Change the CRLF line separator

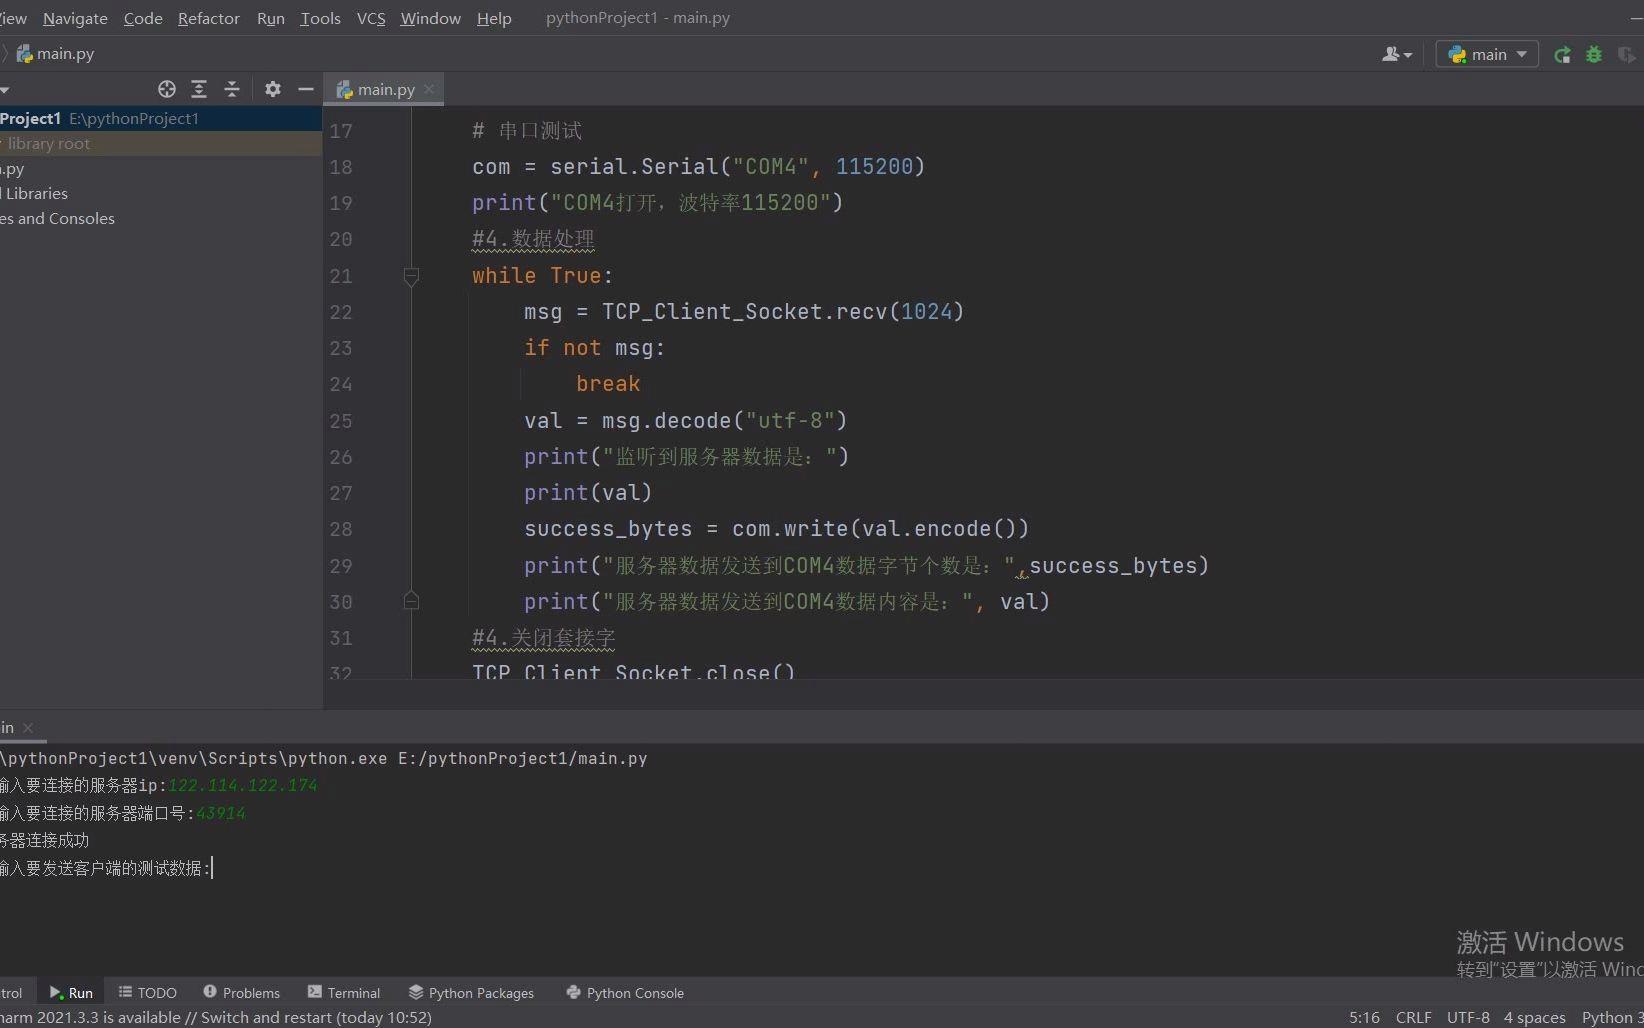click(1413, 1017)
